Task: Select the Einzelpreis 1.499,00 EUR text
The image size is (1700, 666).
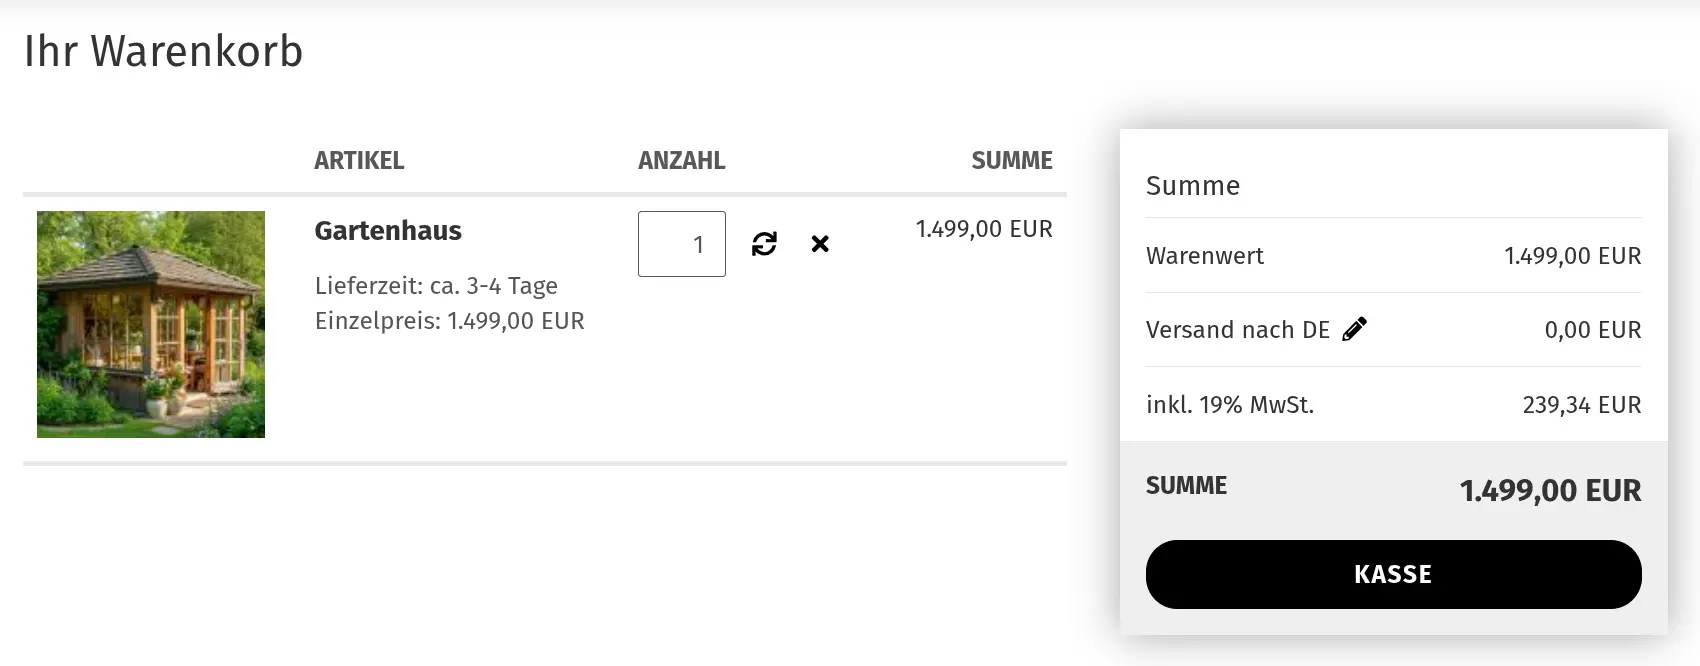Action: (x=450, y=321)
